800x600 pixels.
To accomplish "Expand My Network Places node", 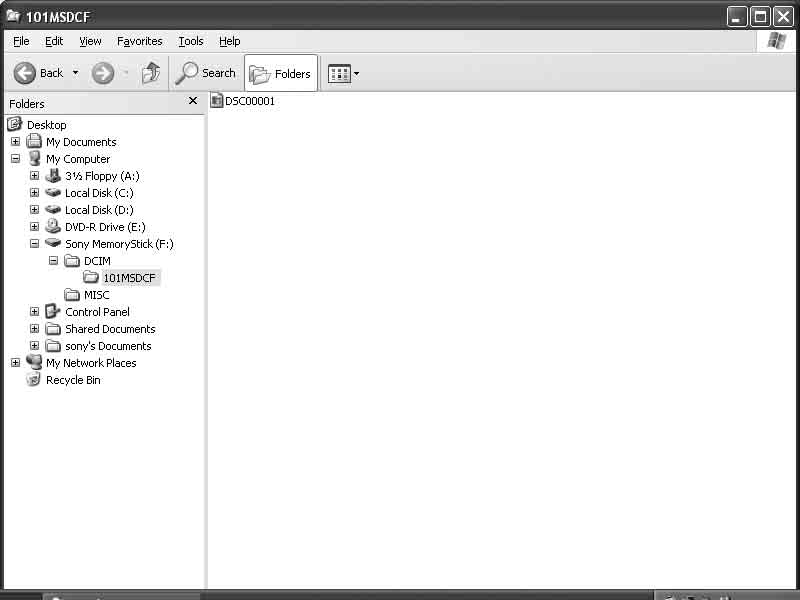I will tap(15, 363).
